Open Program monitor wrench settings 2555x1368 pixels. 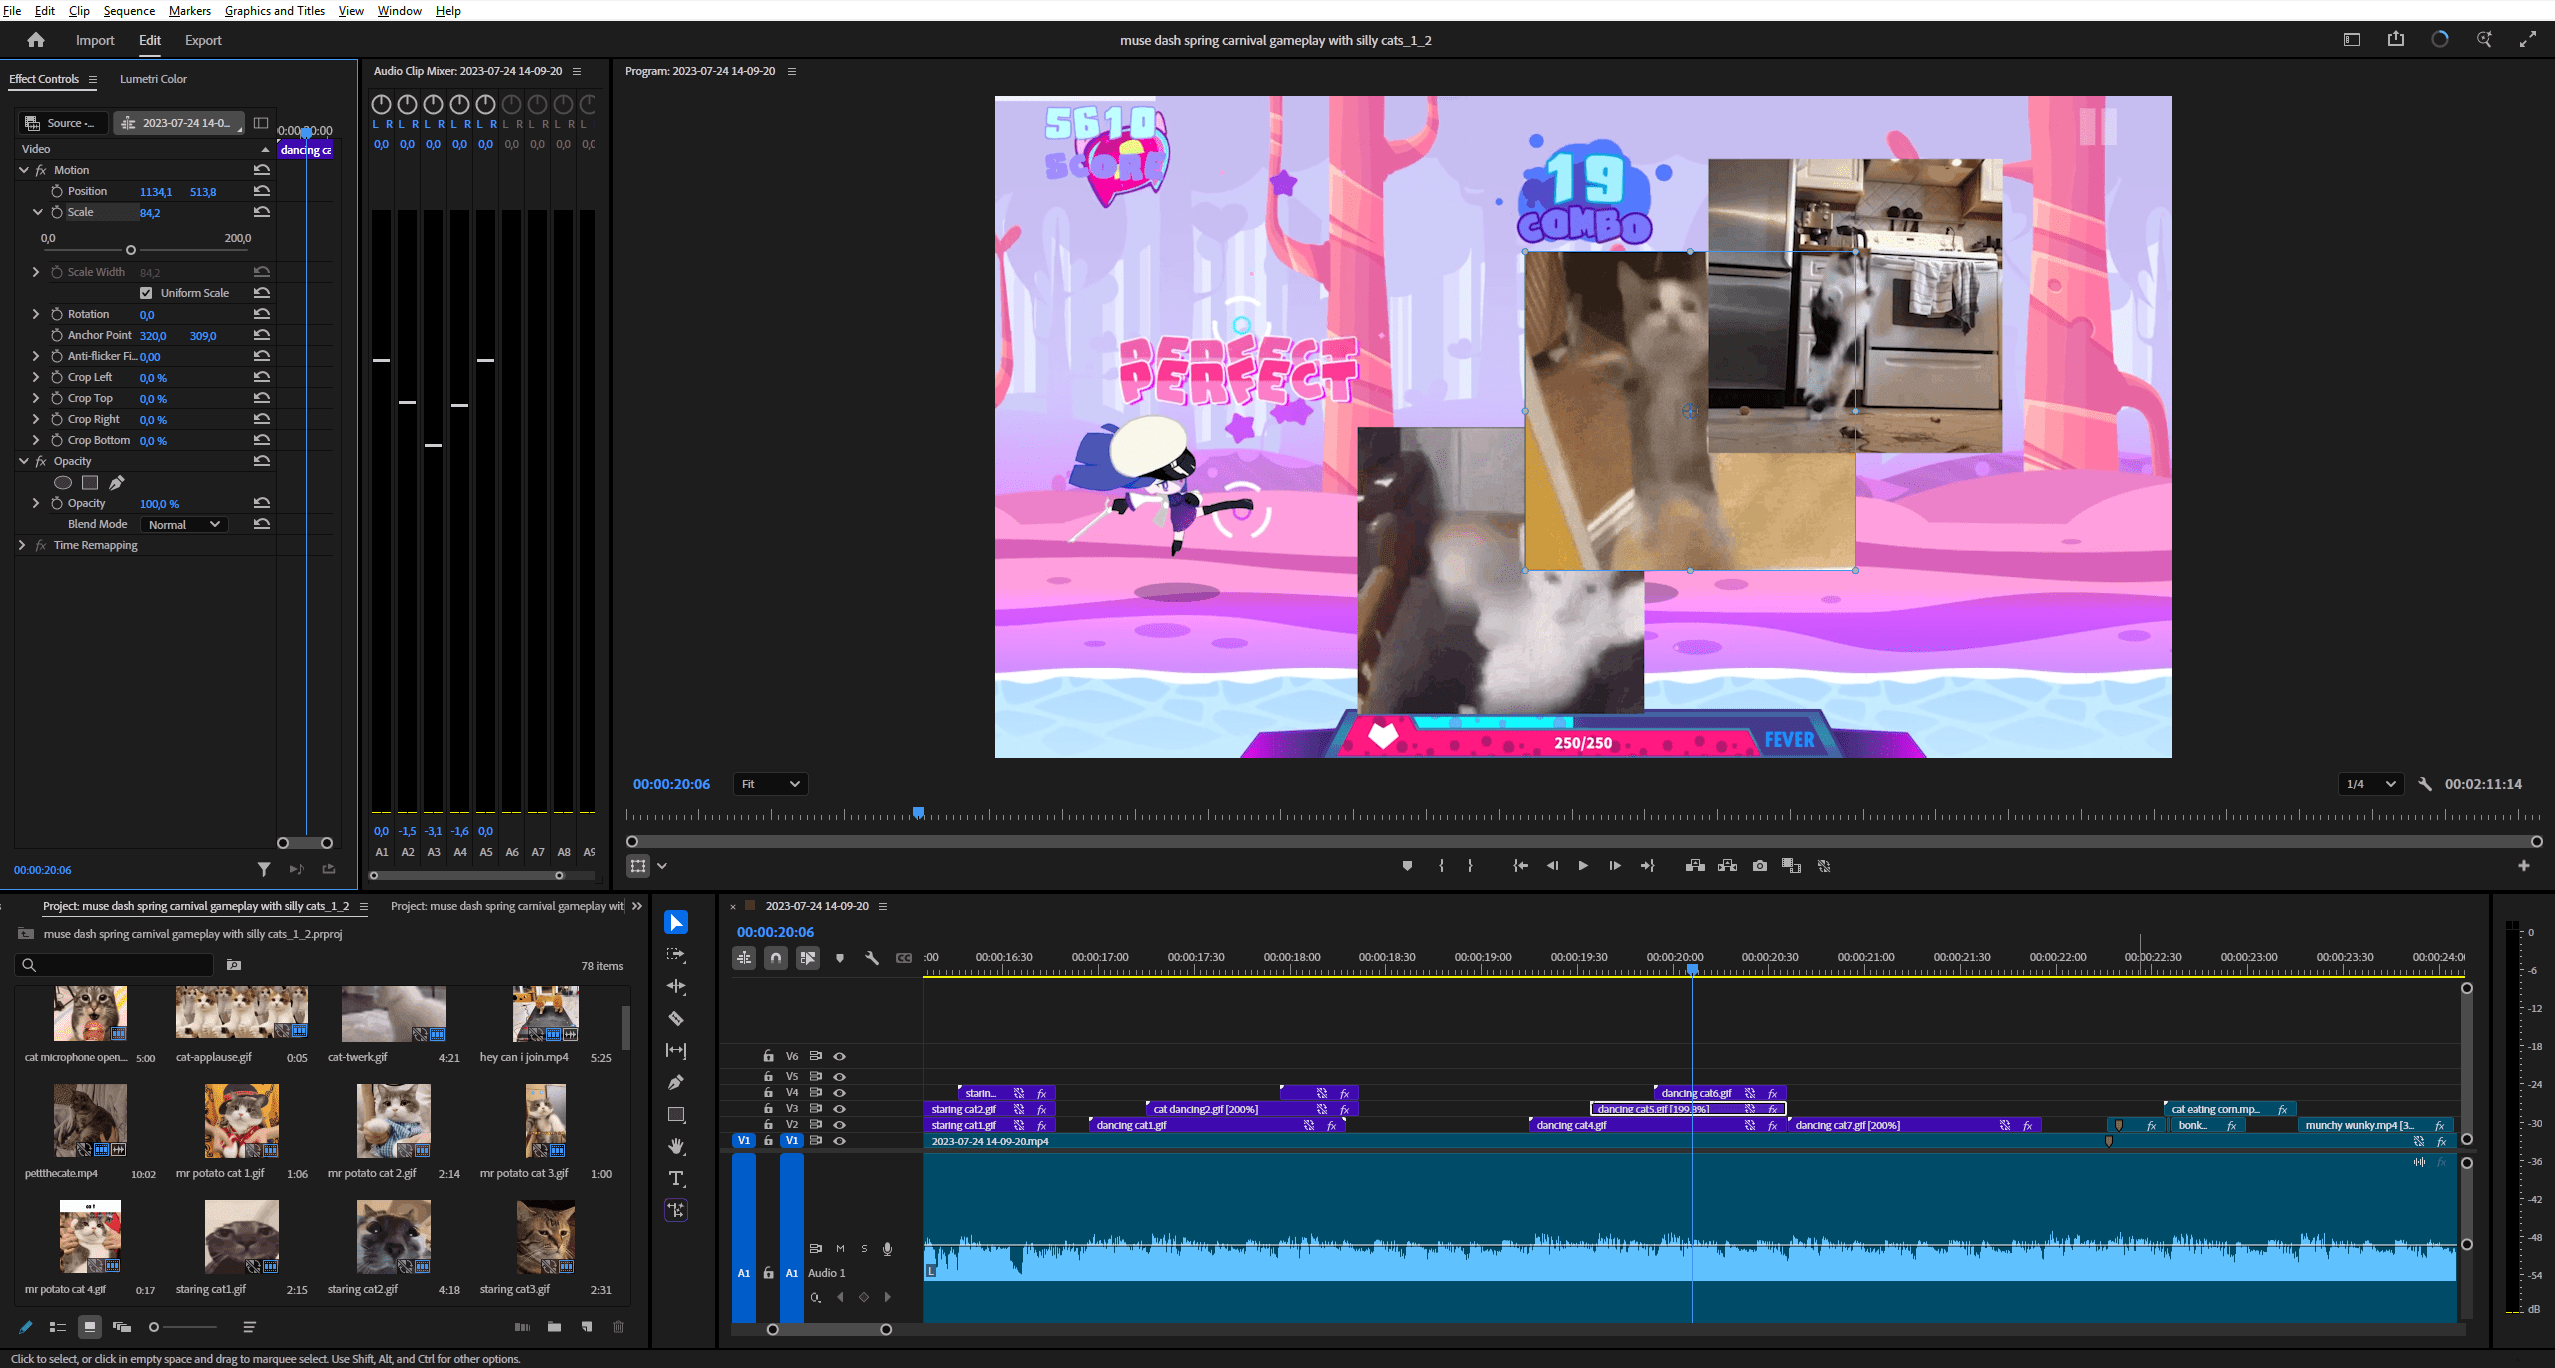click(x=2425, y=784)
